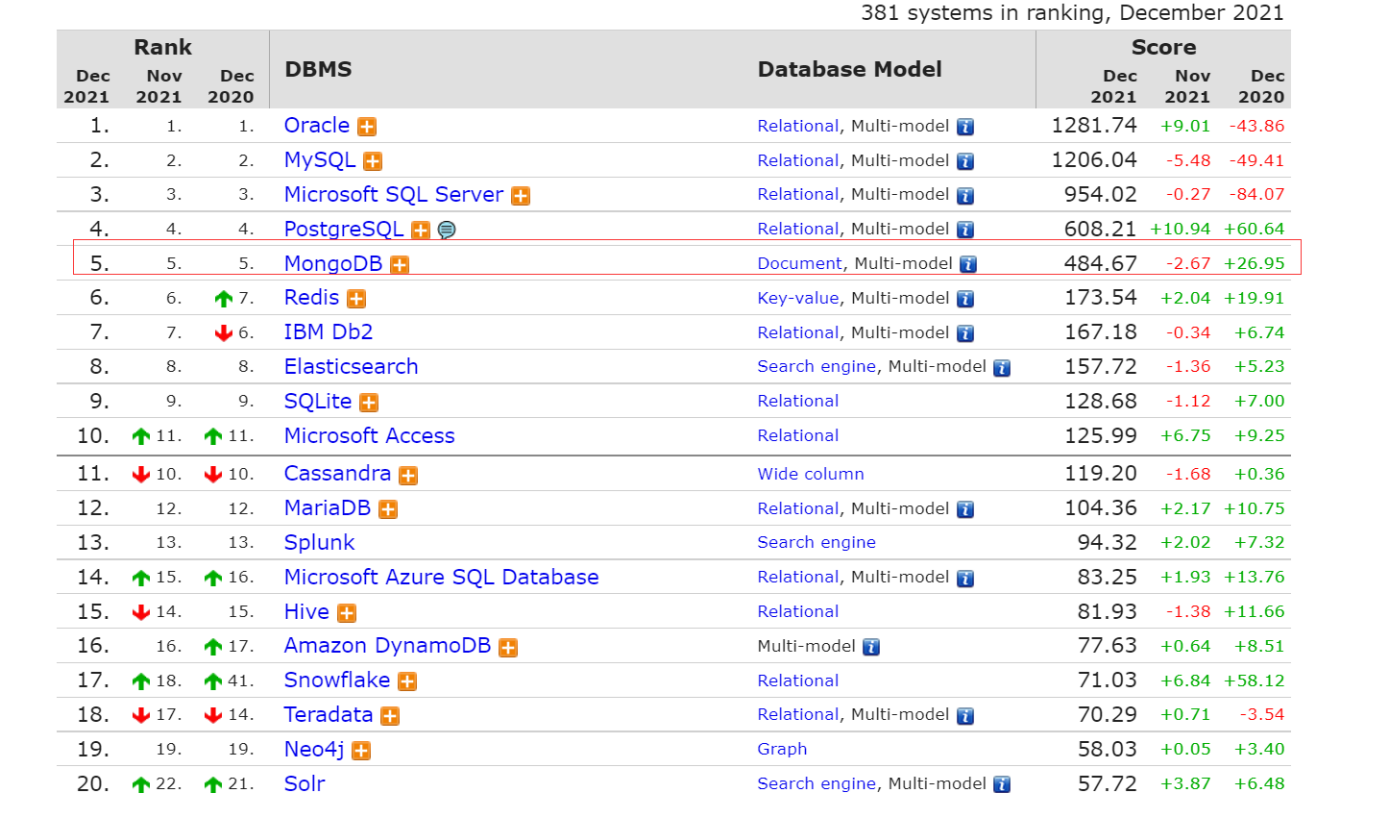
Task: Open the IBM Db2 link
Action: click(328, 332)
